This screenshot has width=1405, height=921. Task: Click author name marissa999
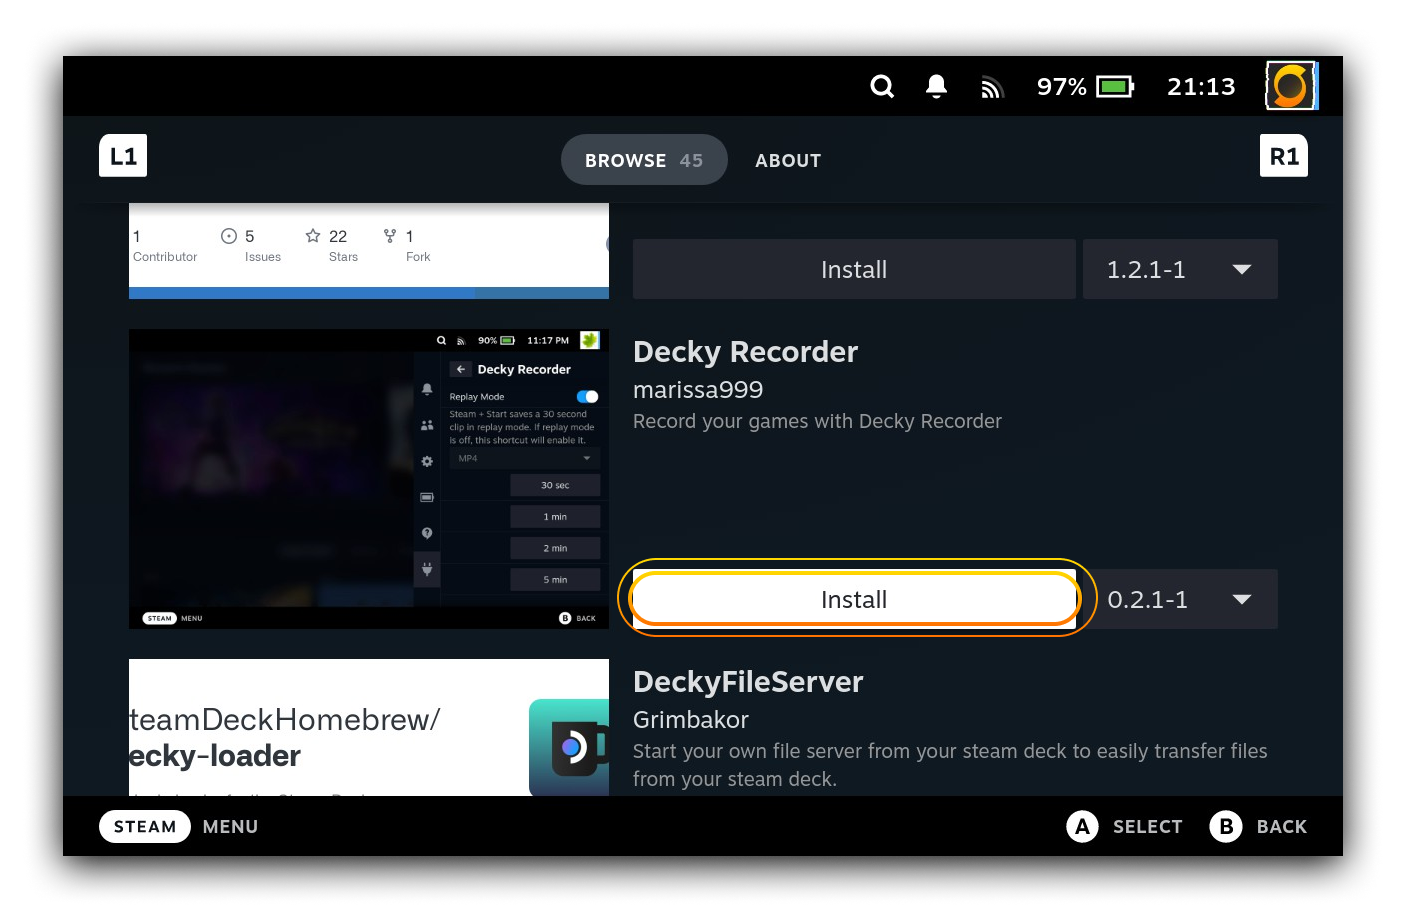tap(698, 390)
